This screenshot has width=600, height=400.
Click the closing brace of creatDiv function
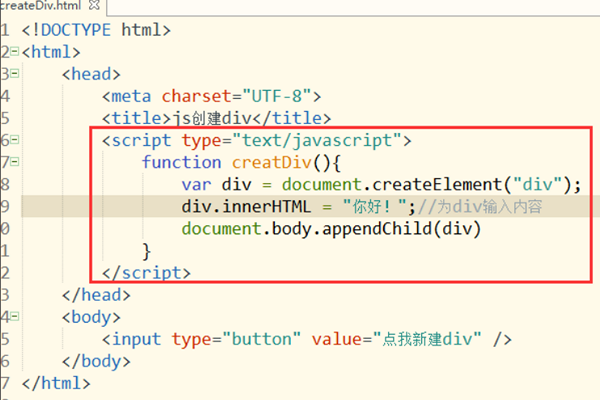click(147, 251)
